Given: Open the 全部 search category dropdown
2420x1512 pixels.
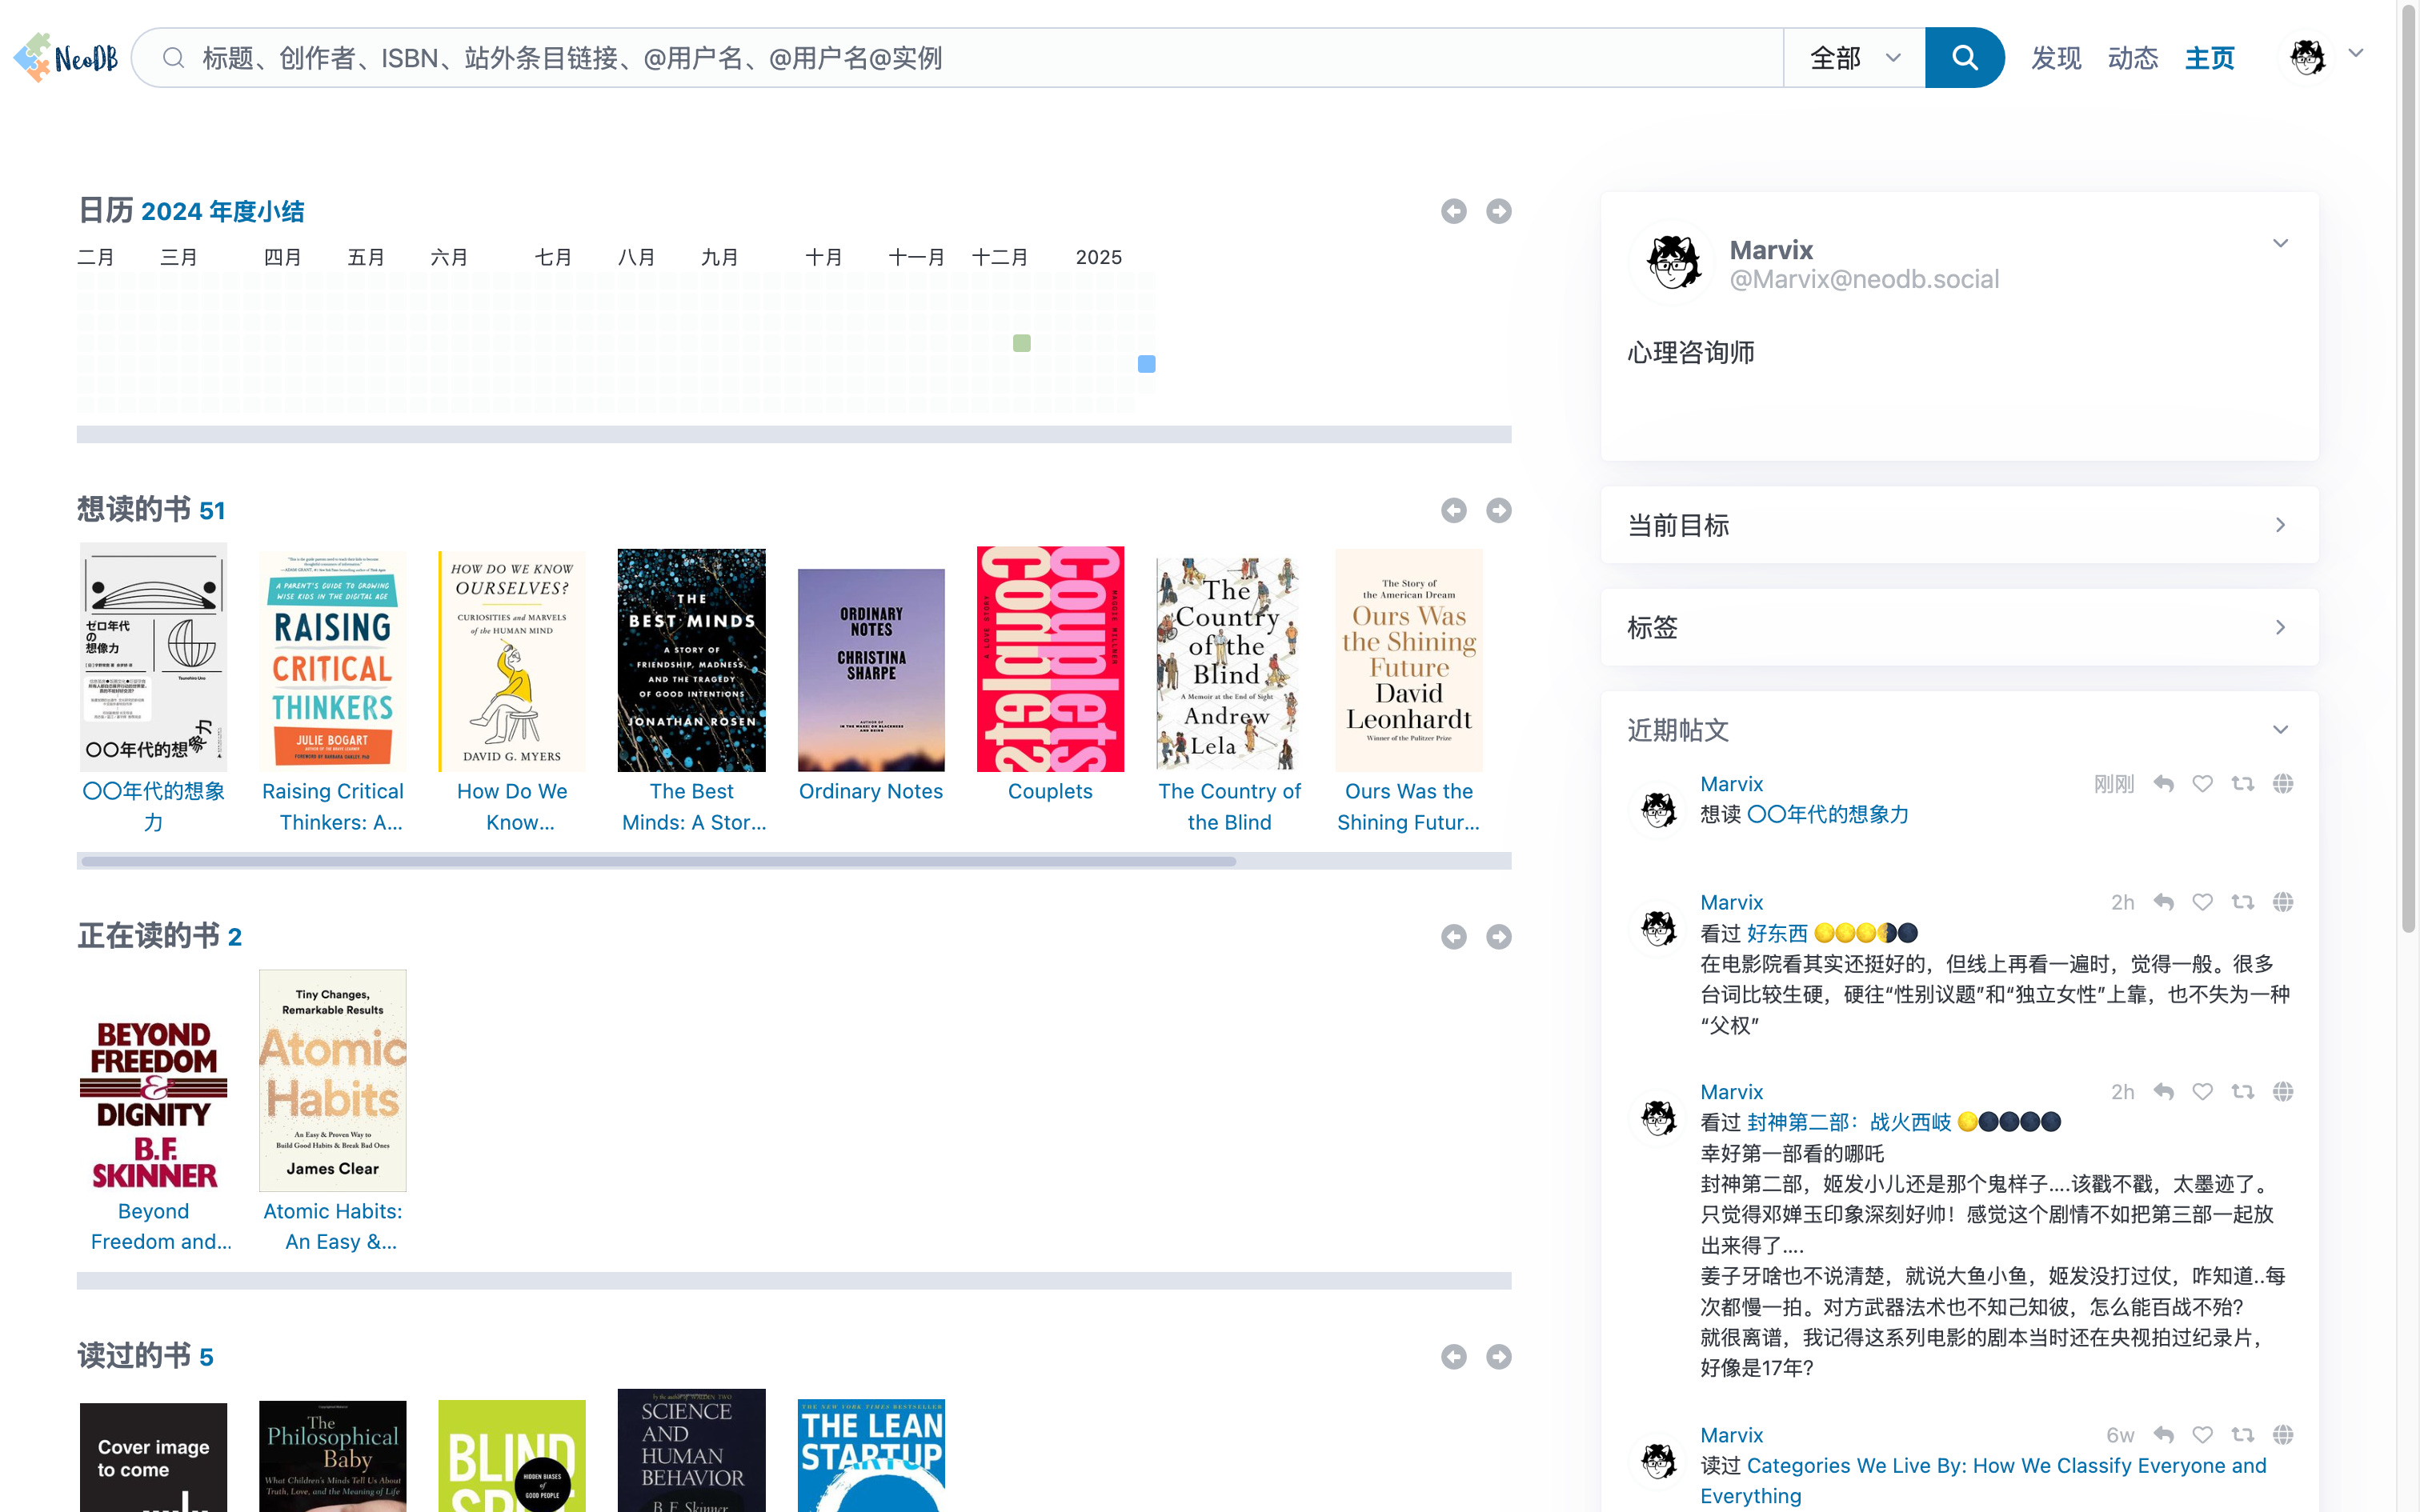Looking at the screenshot, I should (1854, 58).
